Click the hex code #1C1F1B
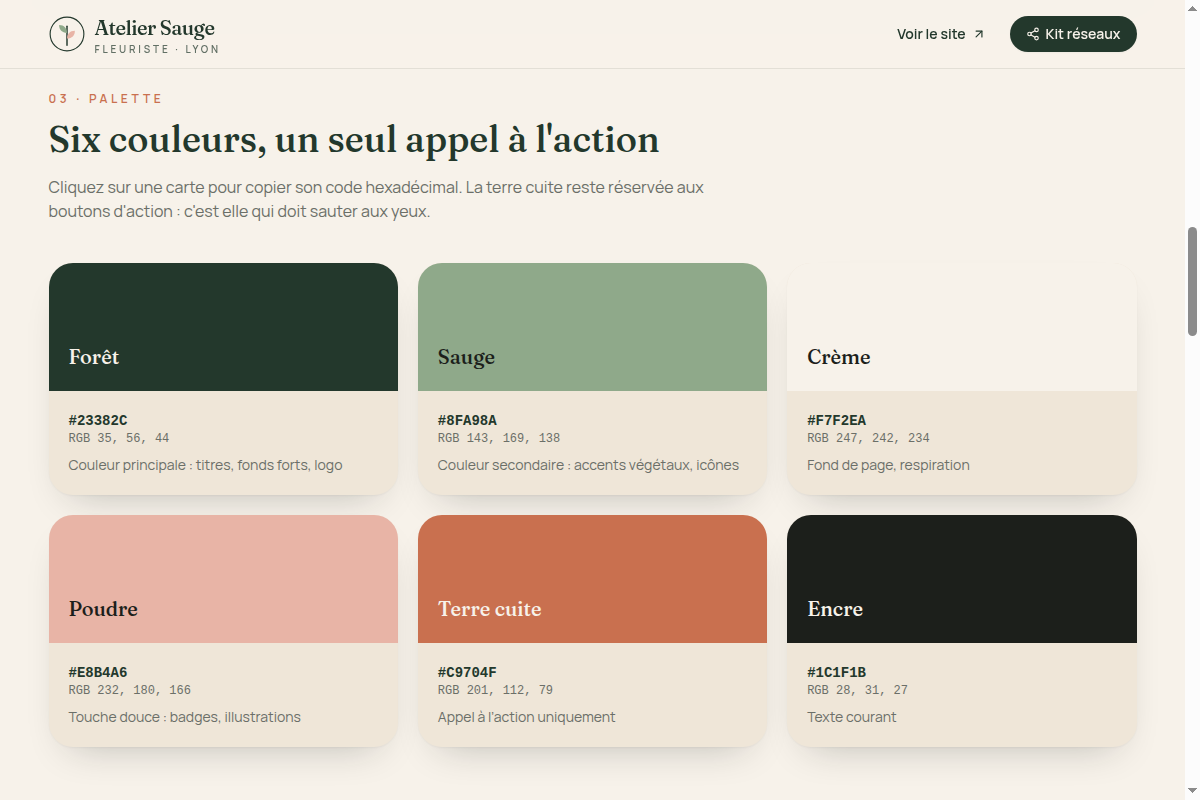Screen dimensions: 1200x800 tap(837, 673)
